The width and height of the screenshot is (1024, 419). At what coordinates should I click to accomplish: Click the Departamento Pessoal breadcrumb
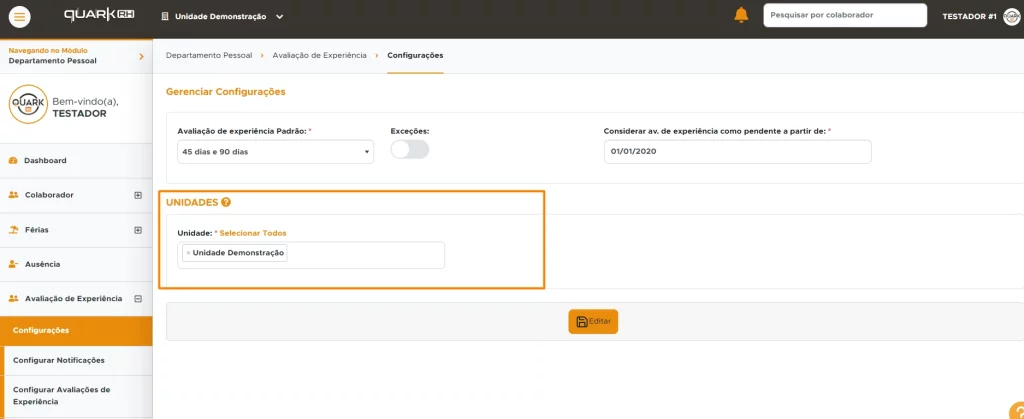209,55
